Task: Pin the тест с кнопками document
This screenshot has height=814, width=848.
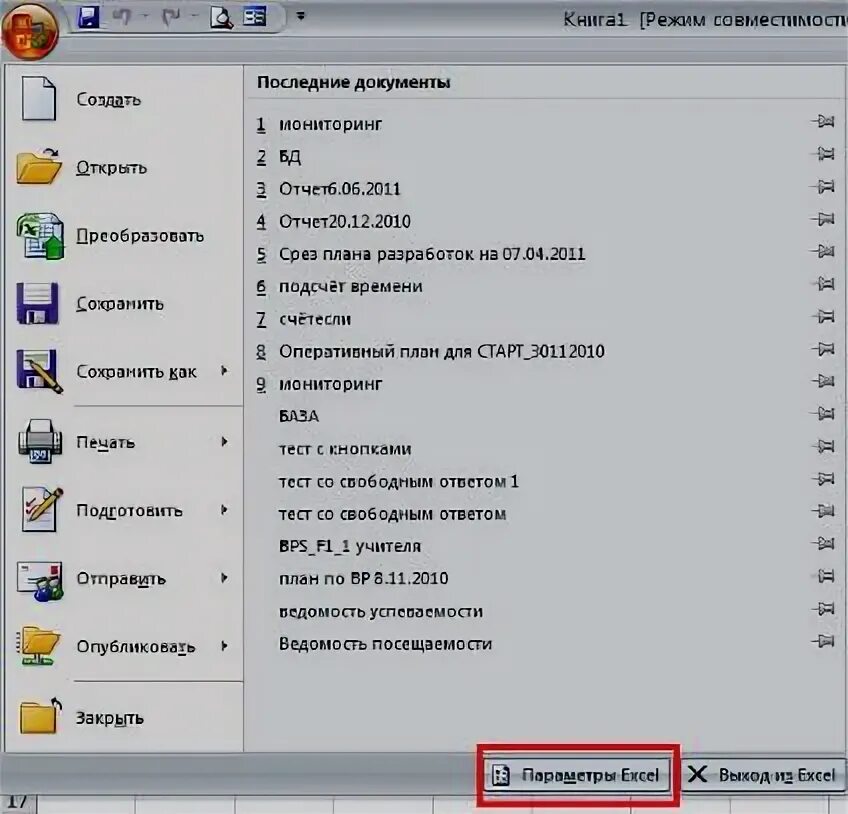Action: tap(824, 446)
